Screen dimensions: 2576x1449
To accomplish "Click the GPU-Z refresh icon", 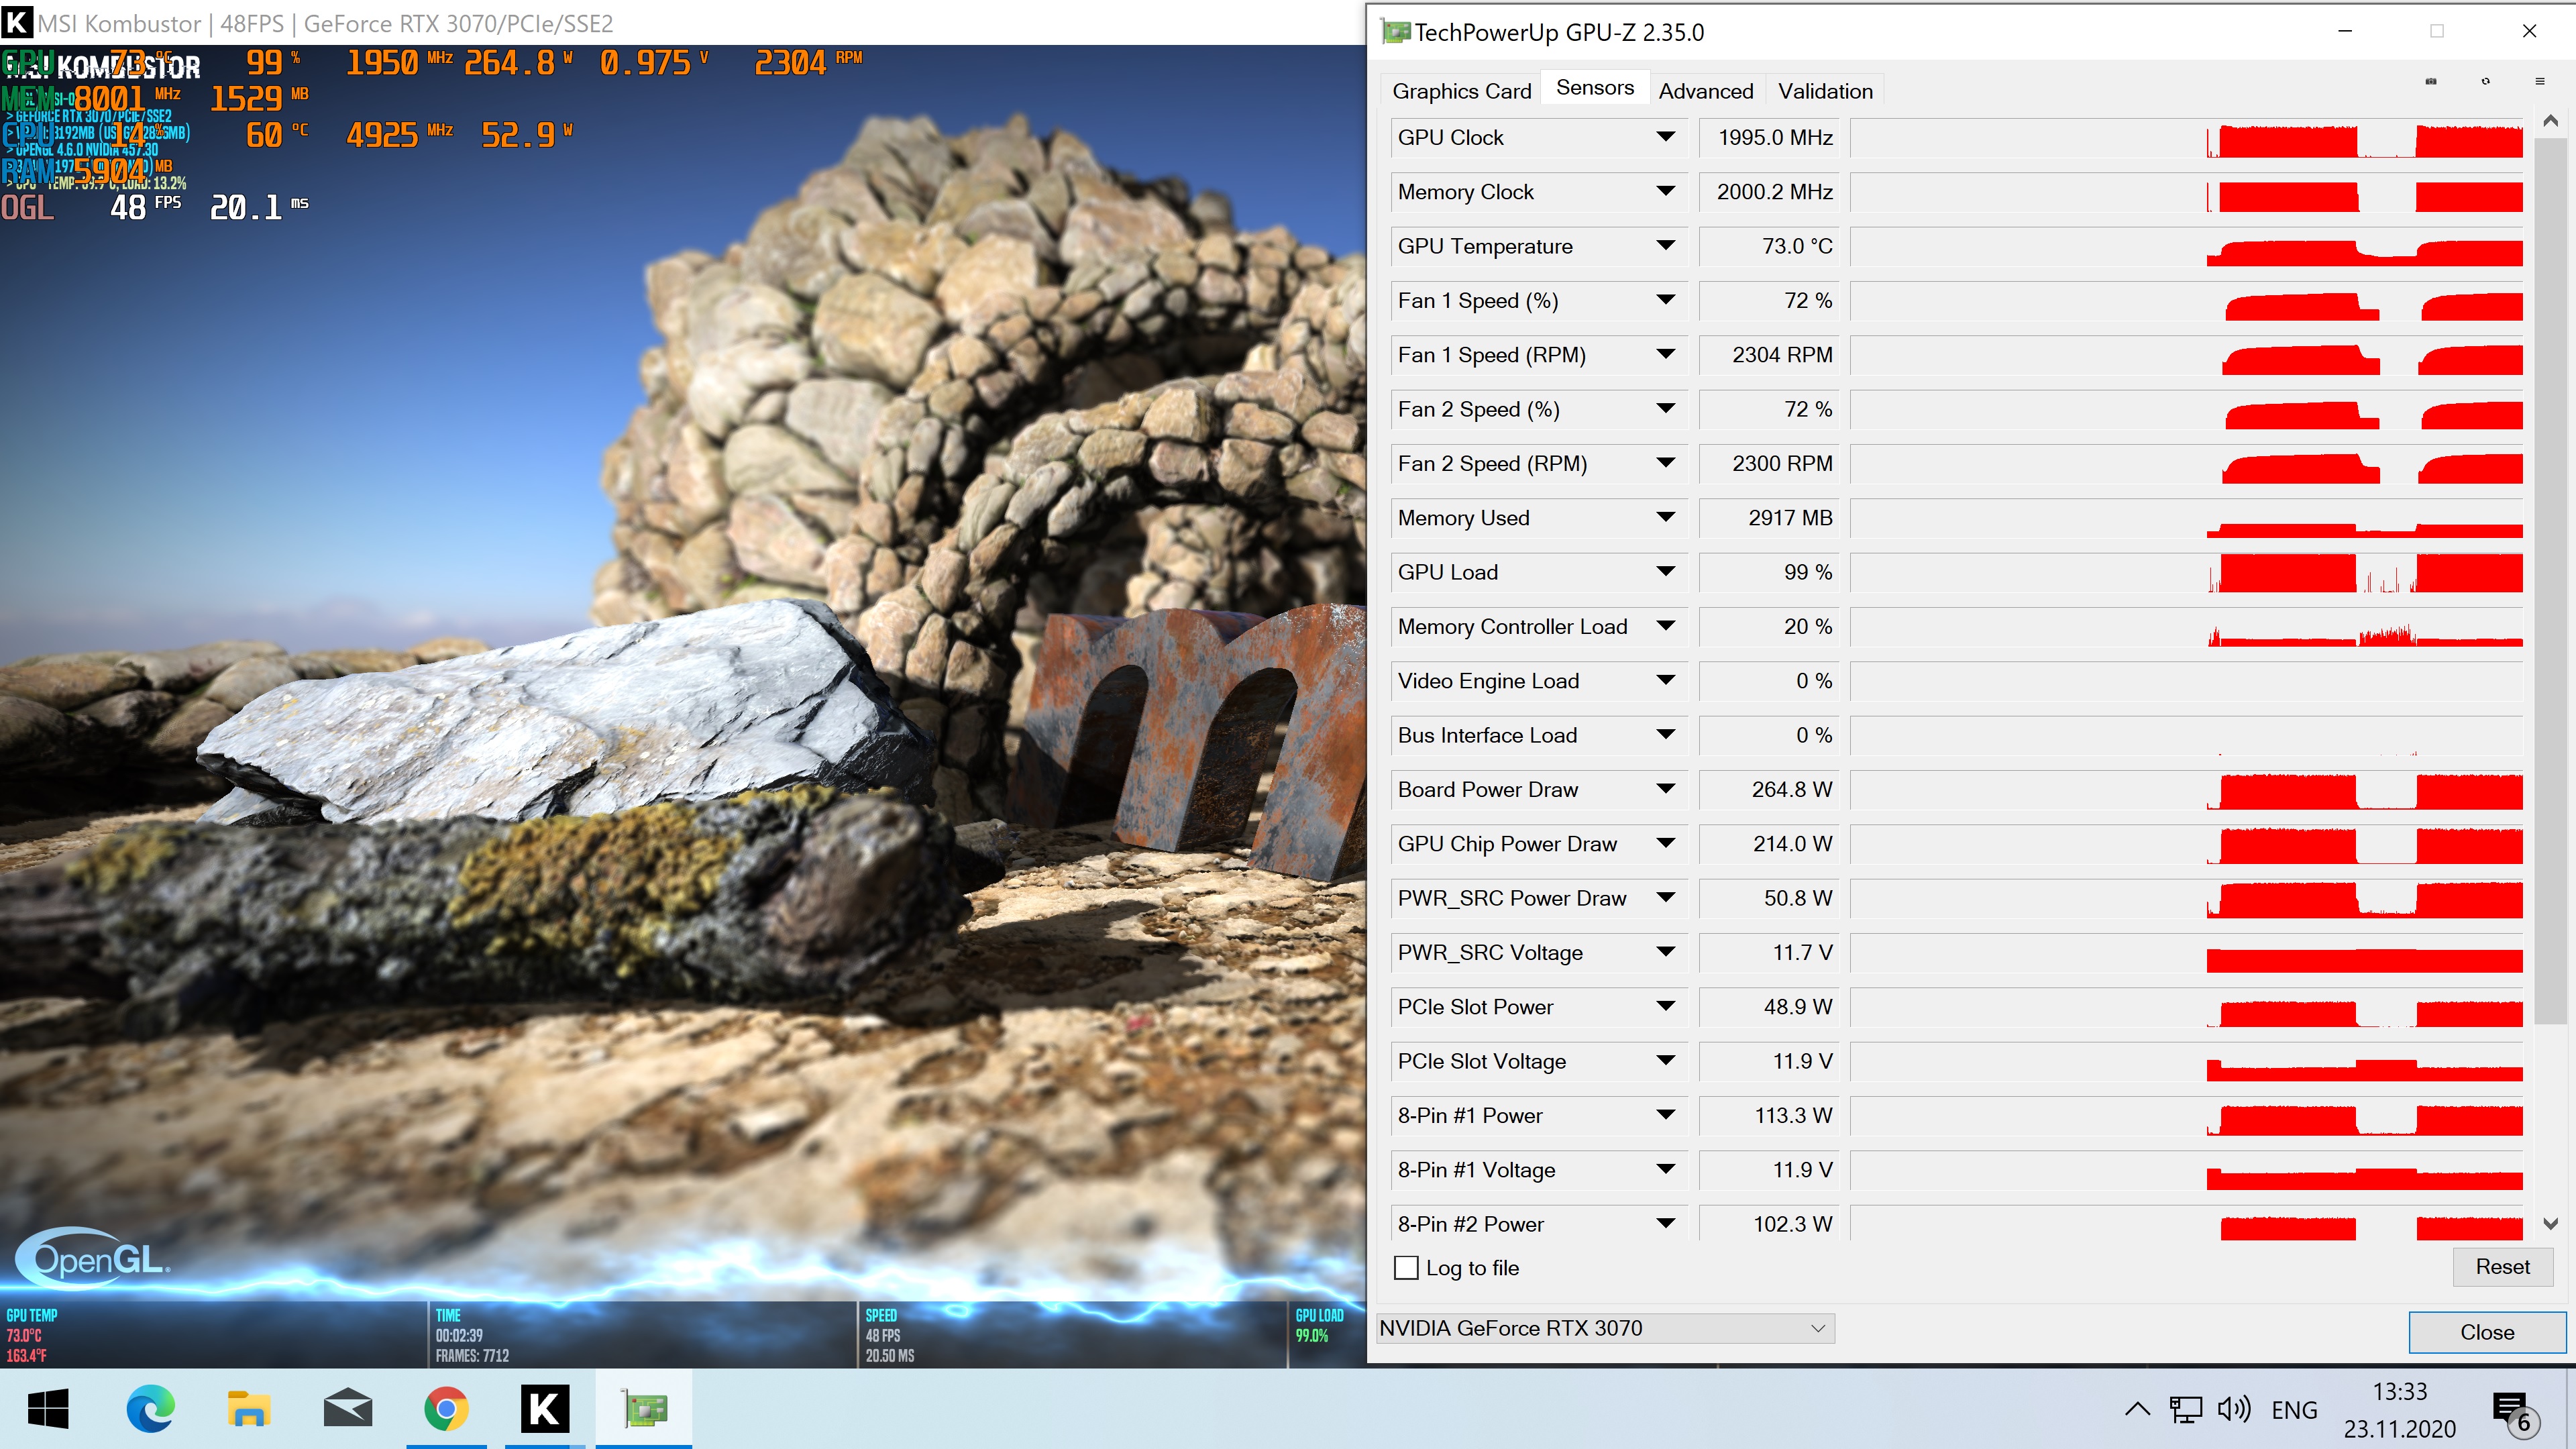I will pyautogui.click(x=2485, y=82).
